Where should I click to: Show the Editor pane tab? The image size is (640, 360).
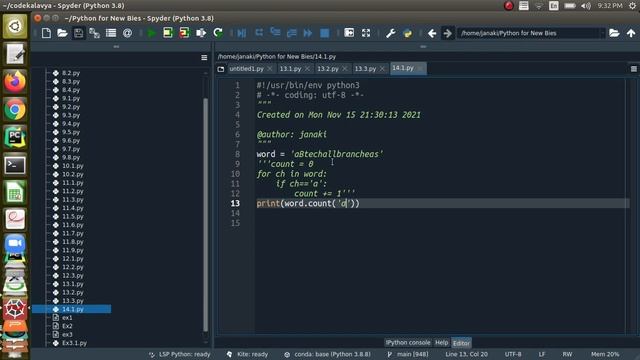click(x=461, y=343)
